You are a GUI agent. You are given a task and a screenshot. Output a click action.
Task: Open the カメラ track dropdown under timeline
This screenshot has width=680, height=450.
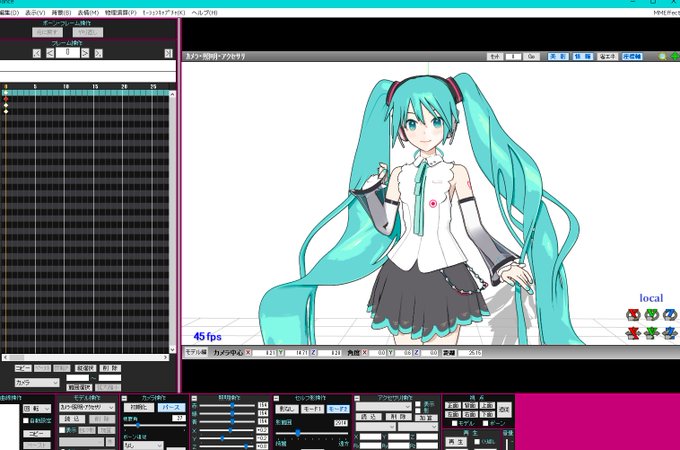(37, 383)
